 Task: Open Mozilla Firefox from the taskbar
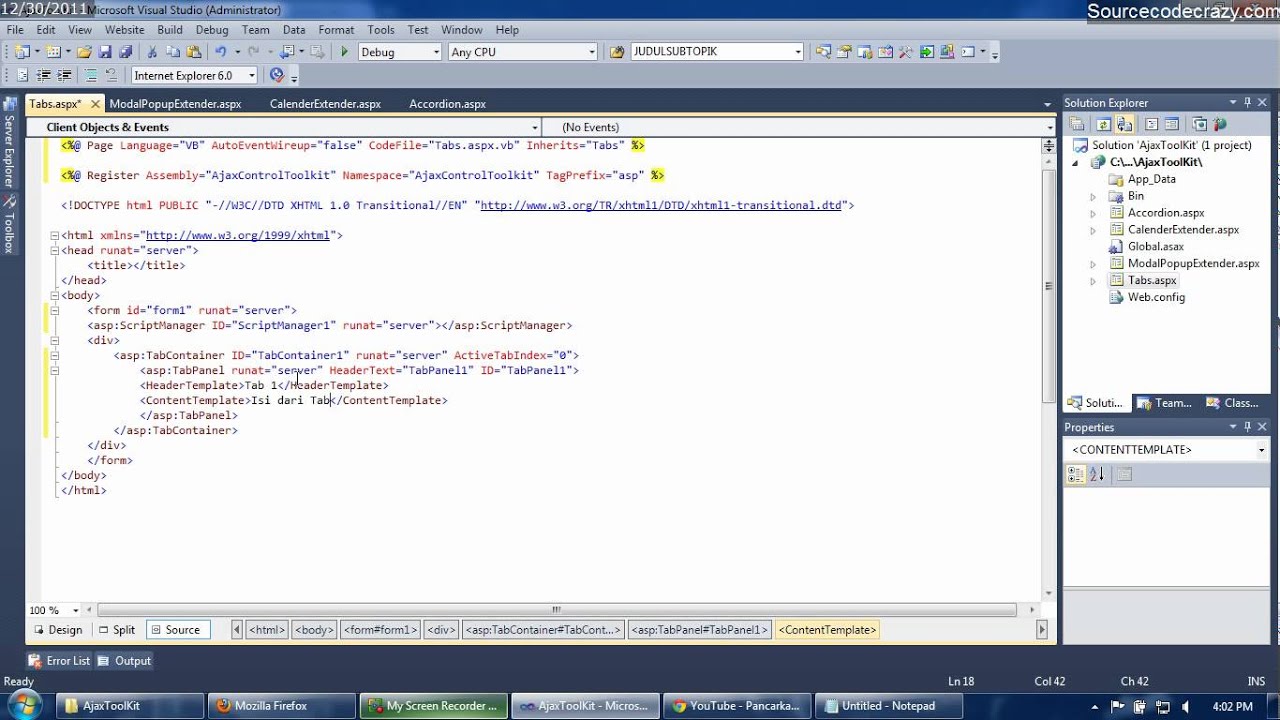(282, 706)
